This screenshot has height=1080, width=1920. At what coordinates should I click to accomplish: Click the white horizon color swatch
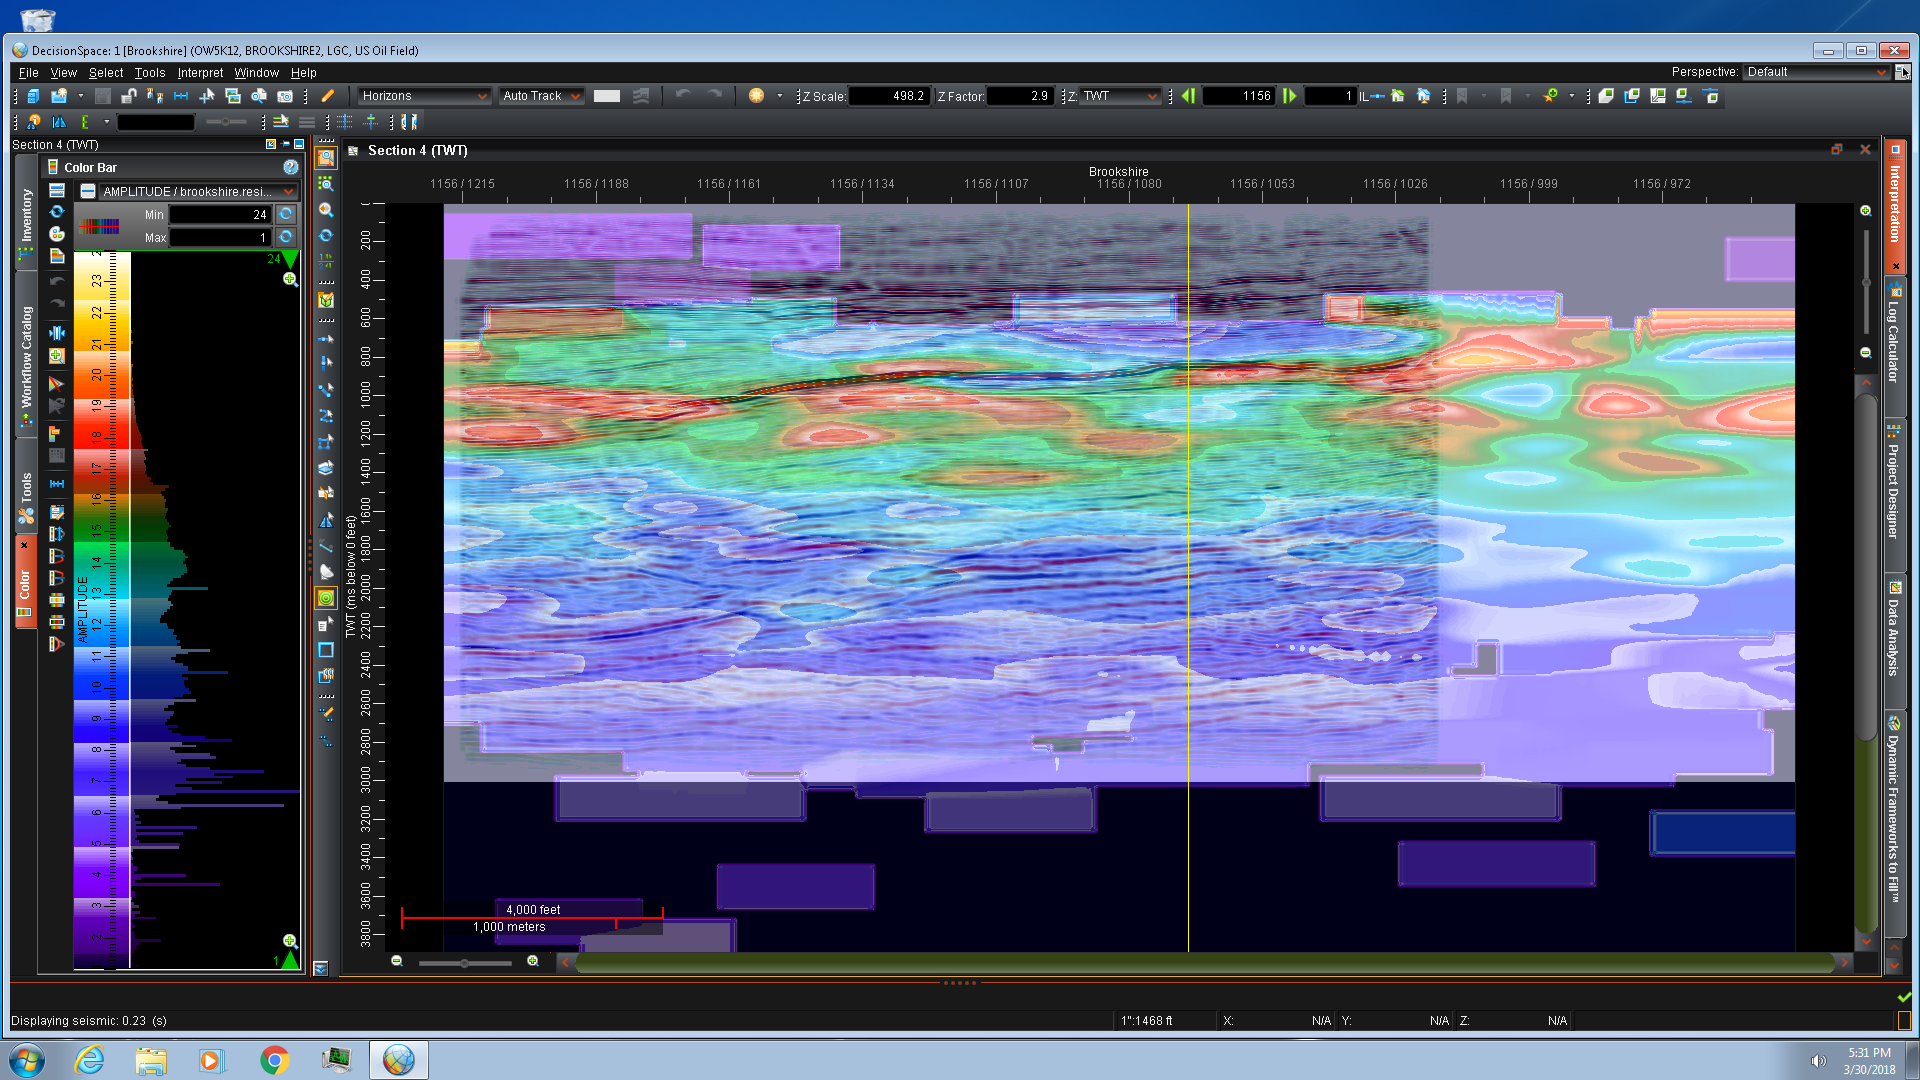pyautogui.click(x=607, y=96)
